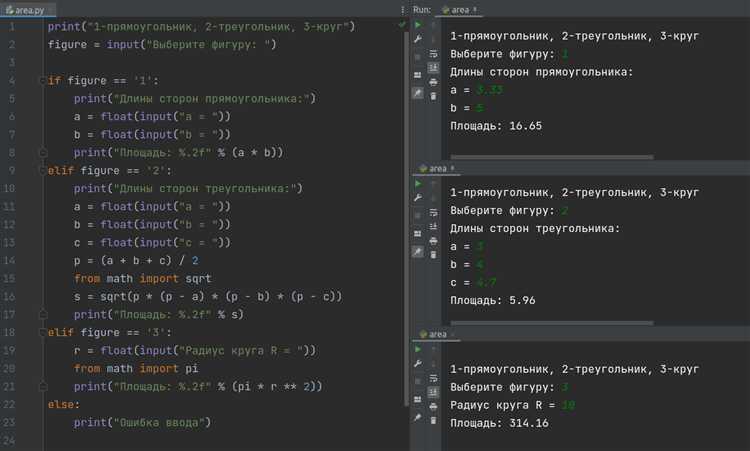Restore layout in the triangle output panel
Image resolution: width=750 pixels, height=451 pixels.
click(418, 233)
